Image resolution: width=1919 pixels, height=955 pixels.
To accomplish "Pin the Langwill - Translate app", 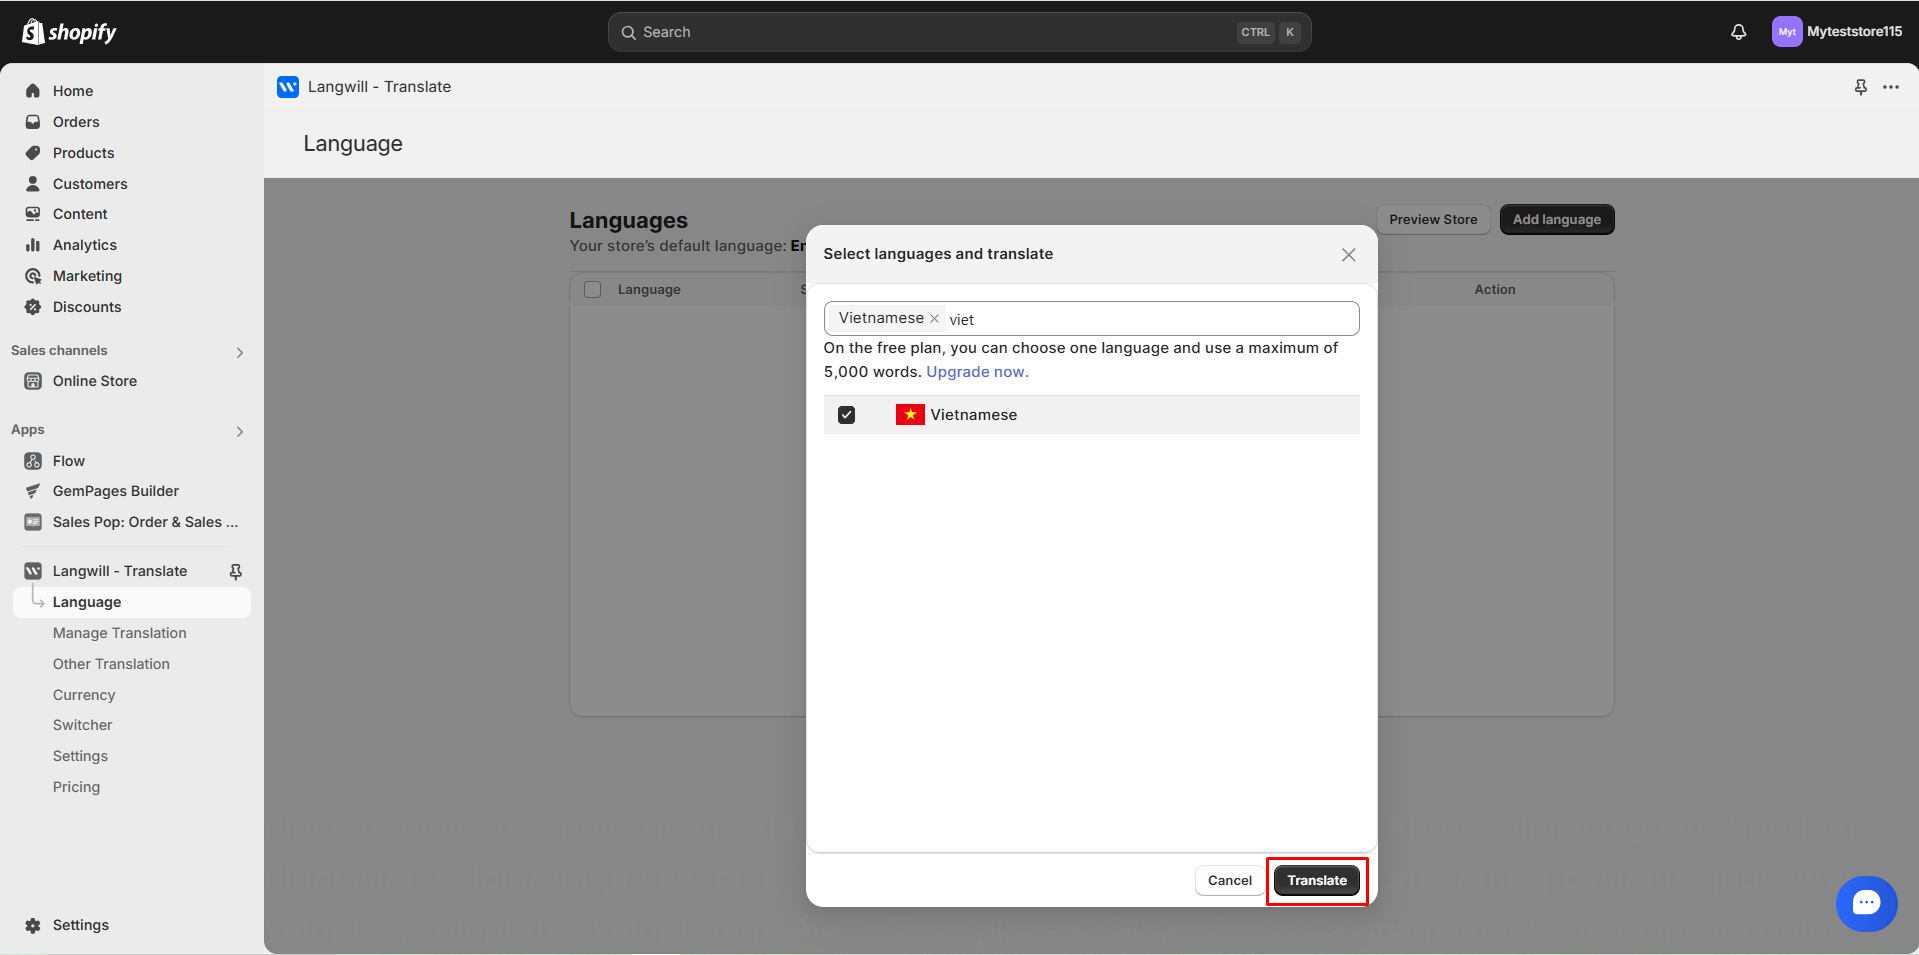I will coord(235,570).
